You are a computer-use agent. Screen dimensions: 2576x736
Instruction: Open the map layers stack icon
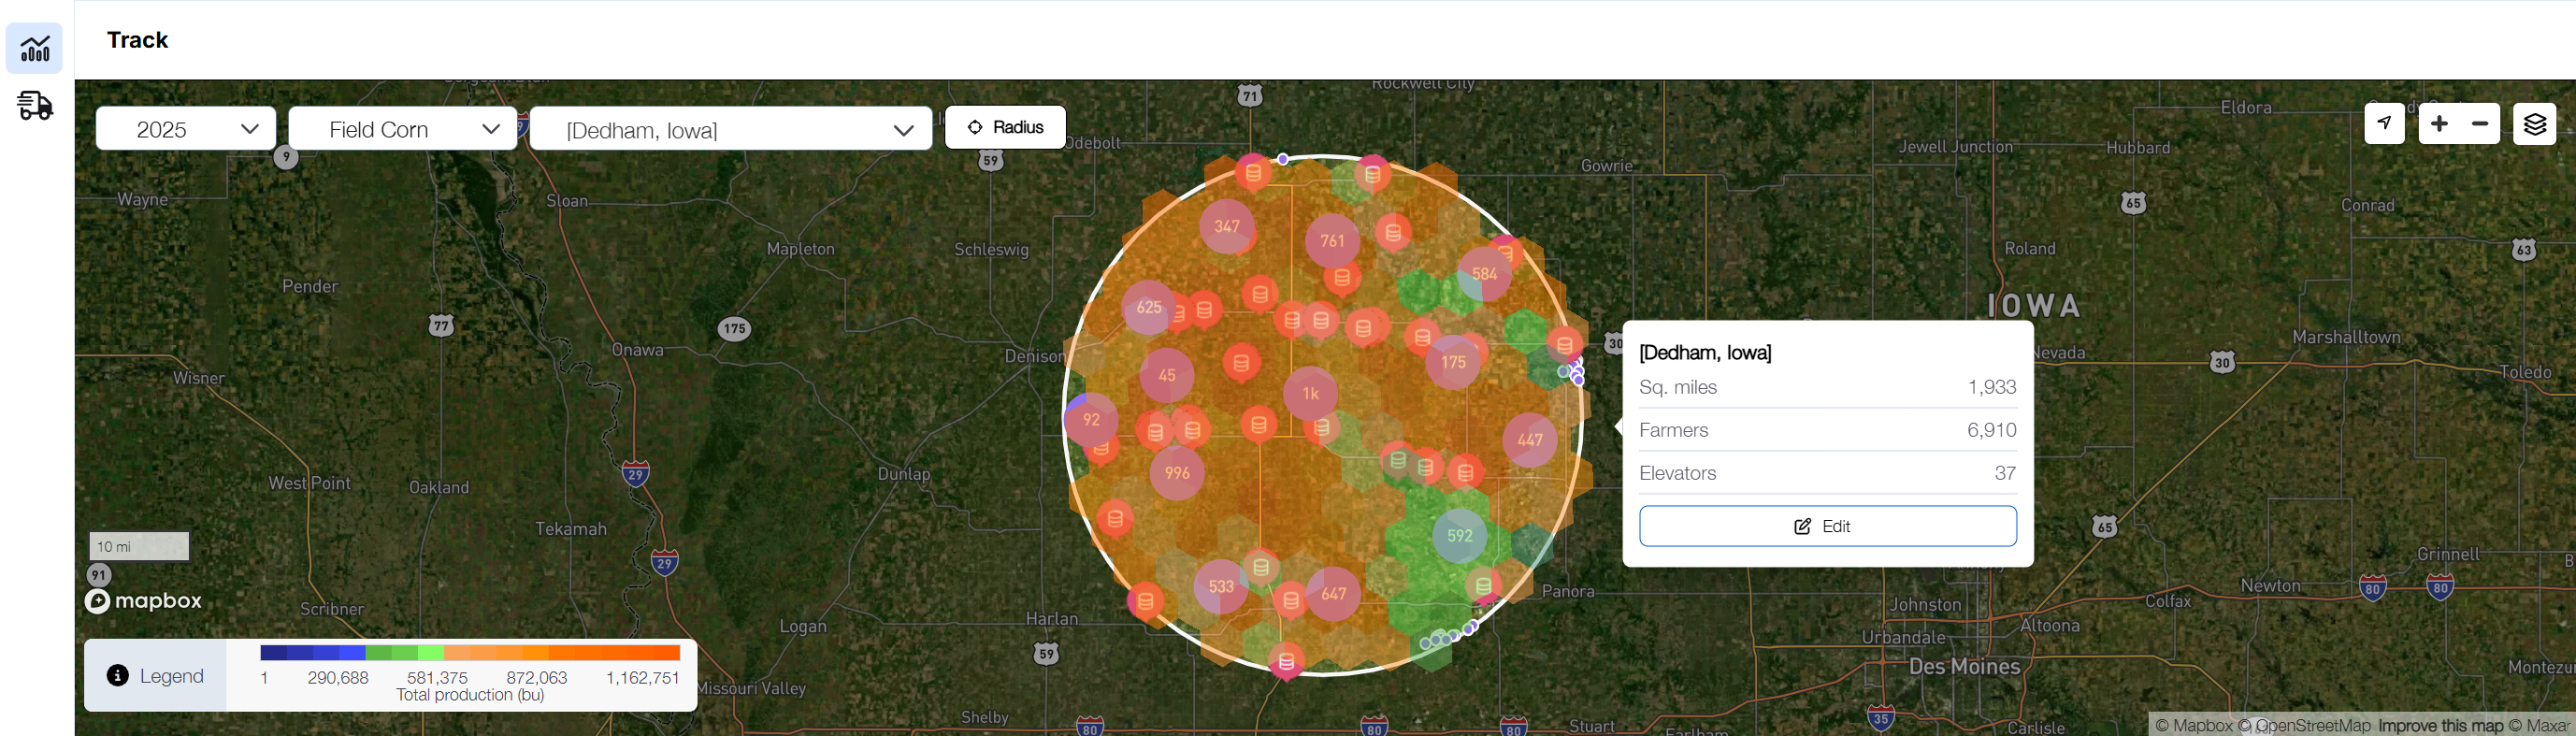[x=2534, y=124]
